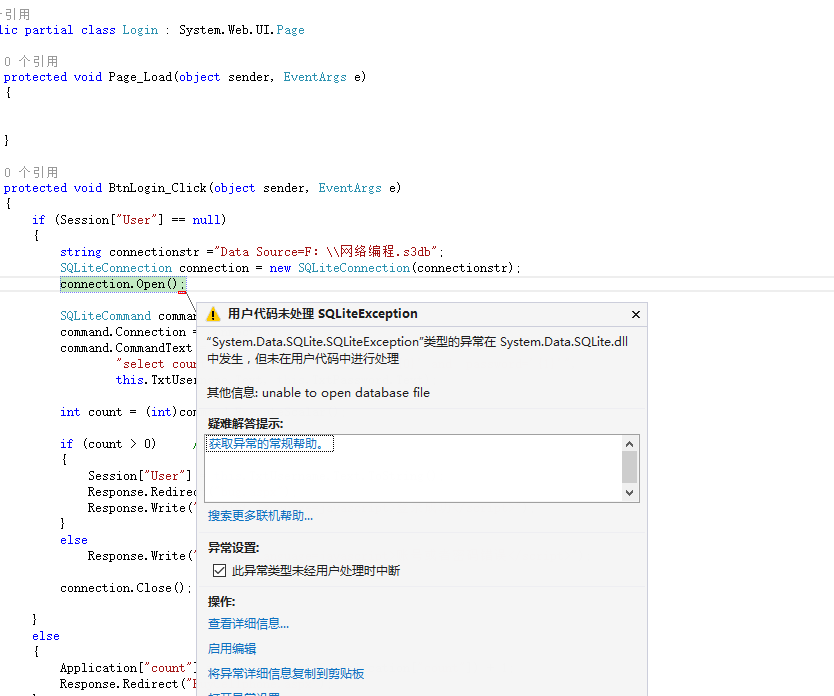Click '0 个引用' above BtnLogin_Click
The width and height of the screenshot is (834, 696).
click(31, 172)
